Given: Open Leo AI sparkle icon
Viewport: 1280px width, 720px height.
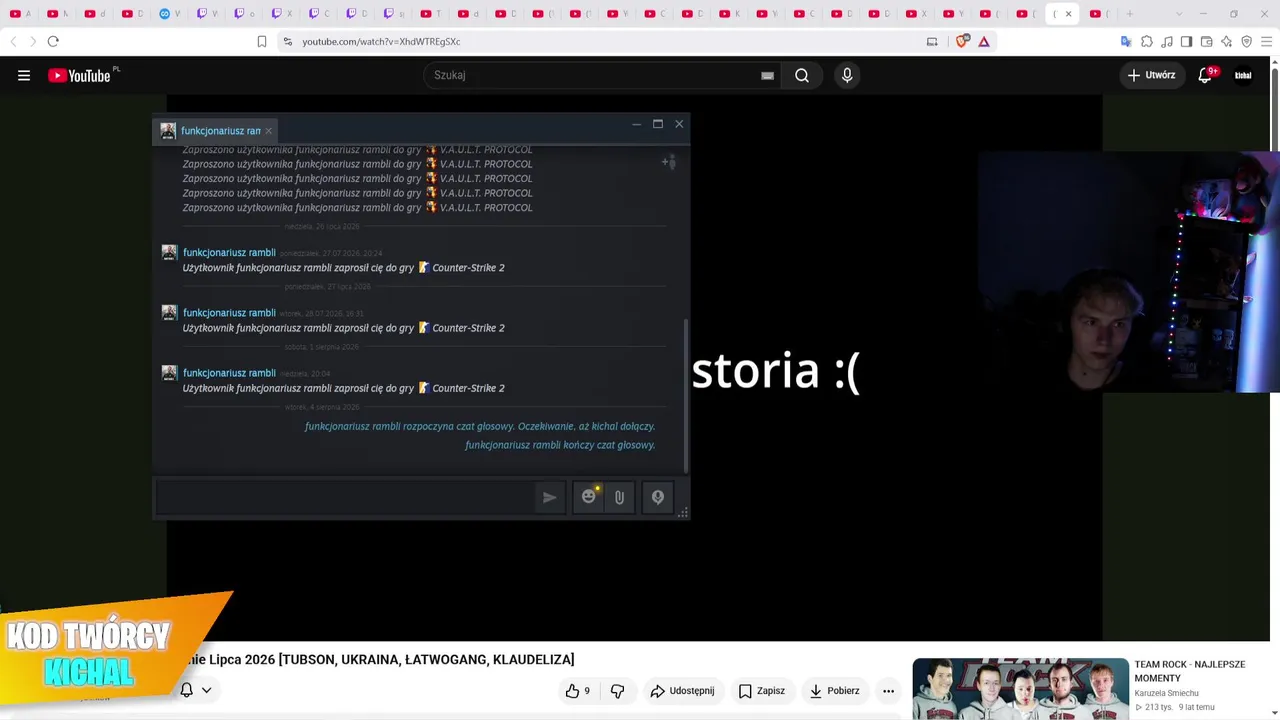Looking at the screenshot, I should coord(1226,41).
